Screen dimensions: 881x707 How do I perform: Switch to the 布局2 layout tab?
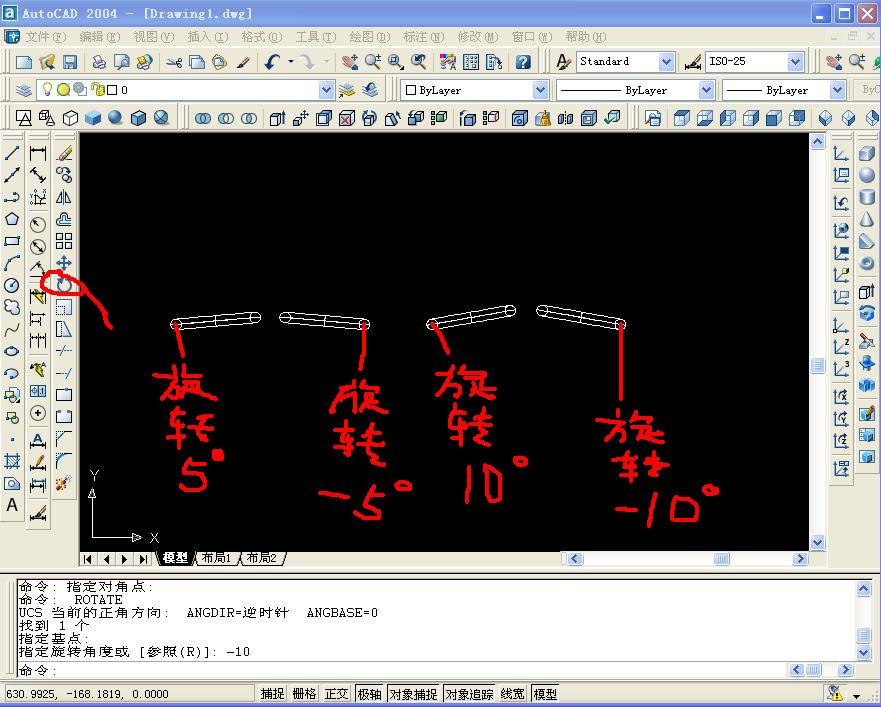[262, 558]
